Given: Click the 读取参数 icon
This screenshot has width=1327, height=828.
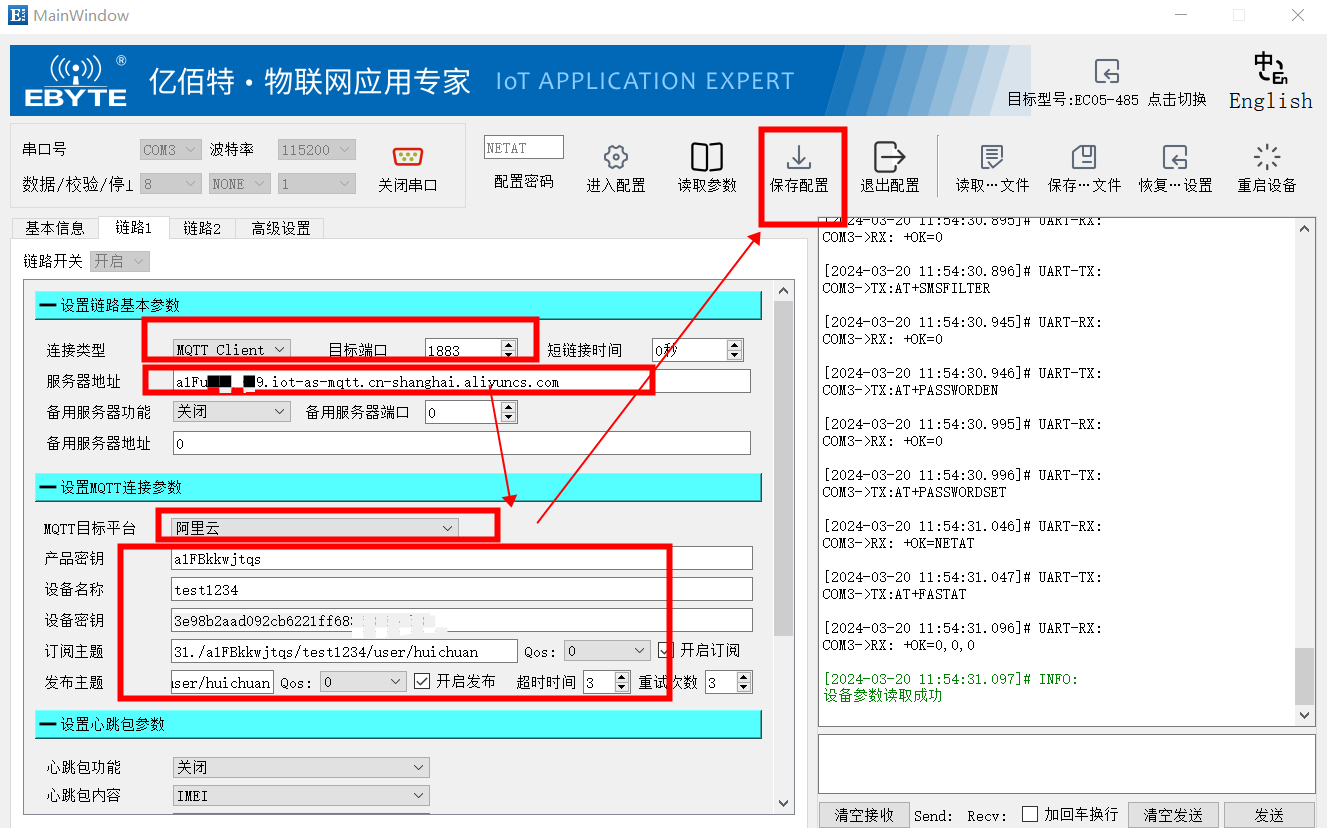Looking at the screenshot, I should click(707, 158).
